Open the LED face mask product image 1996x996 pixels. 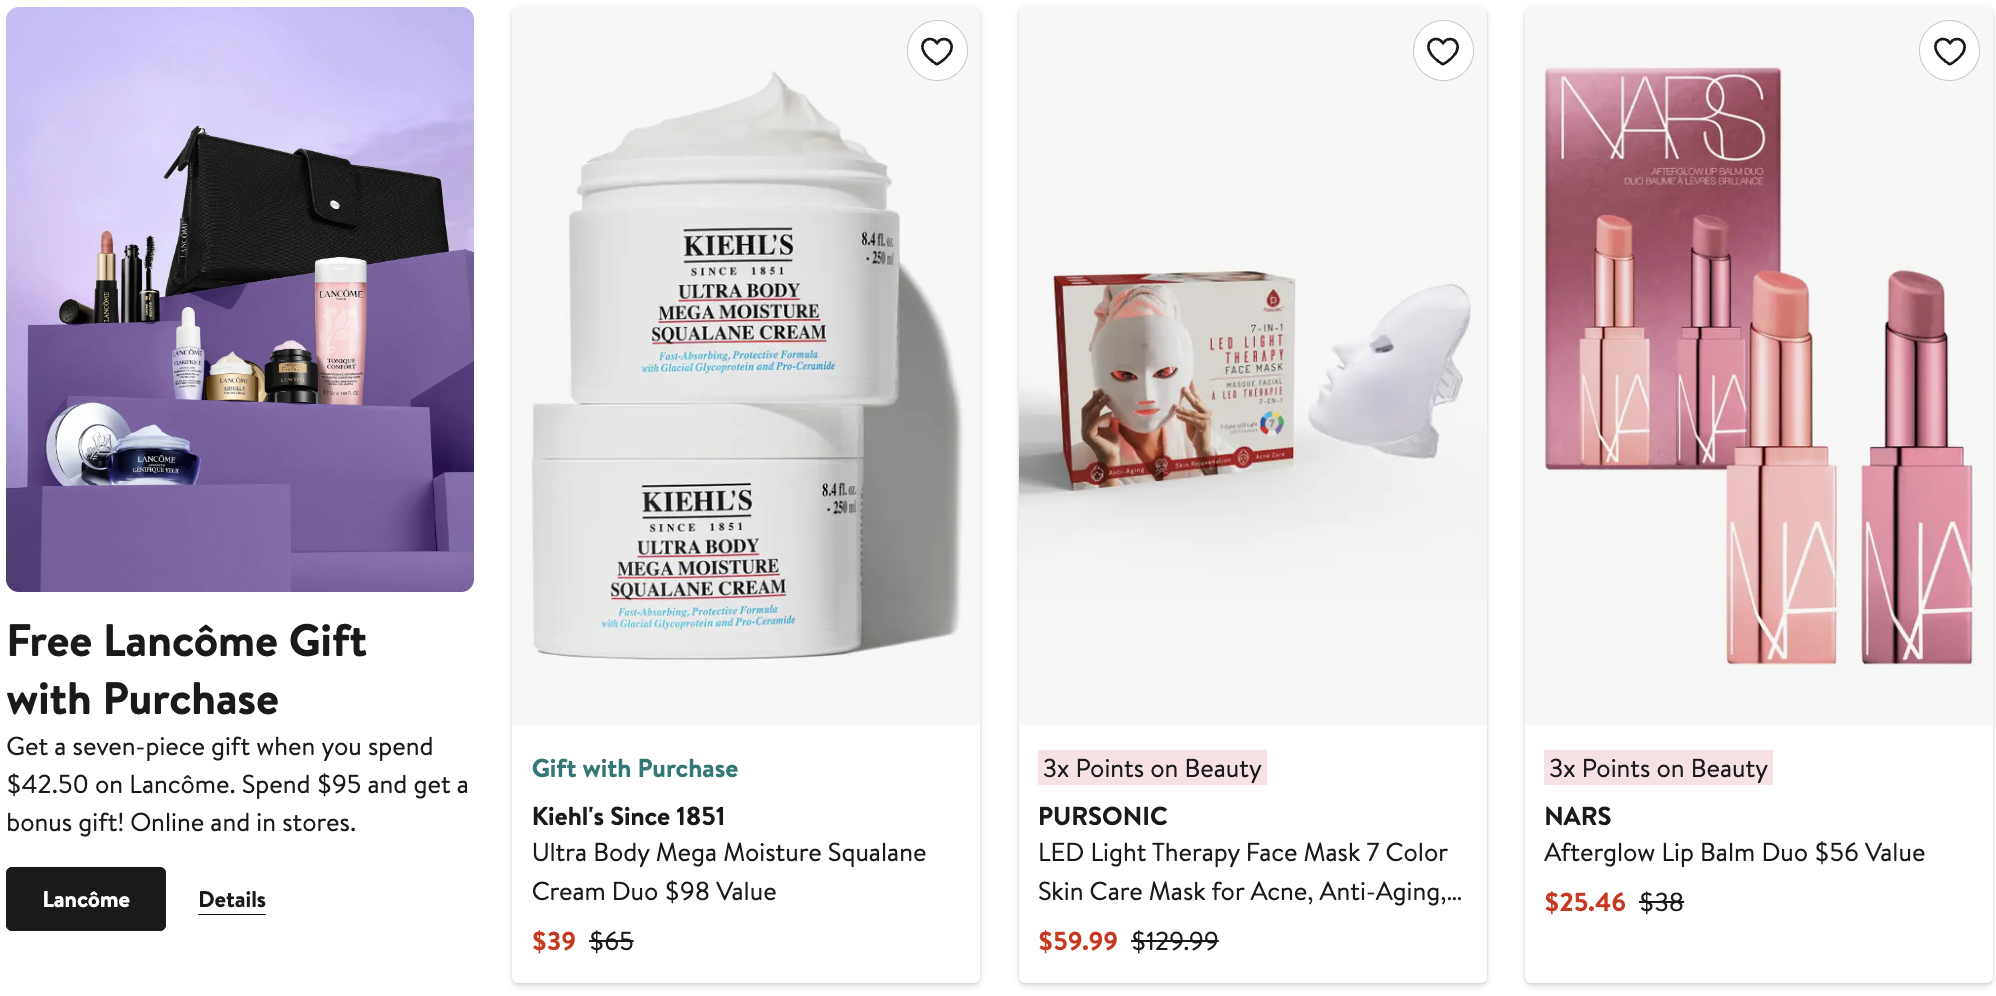(1252, 366)
